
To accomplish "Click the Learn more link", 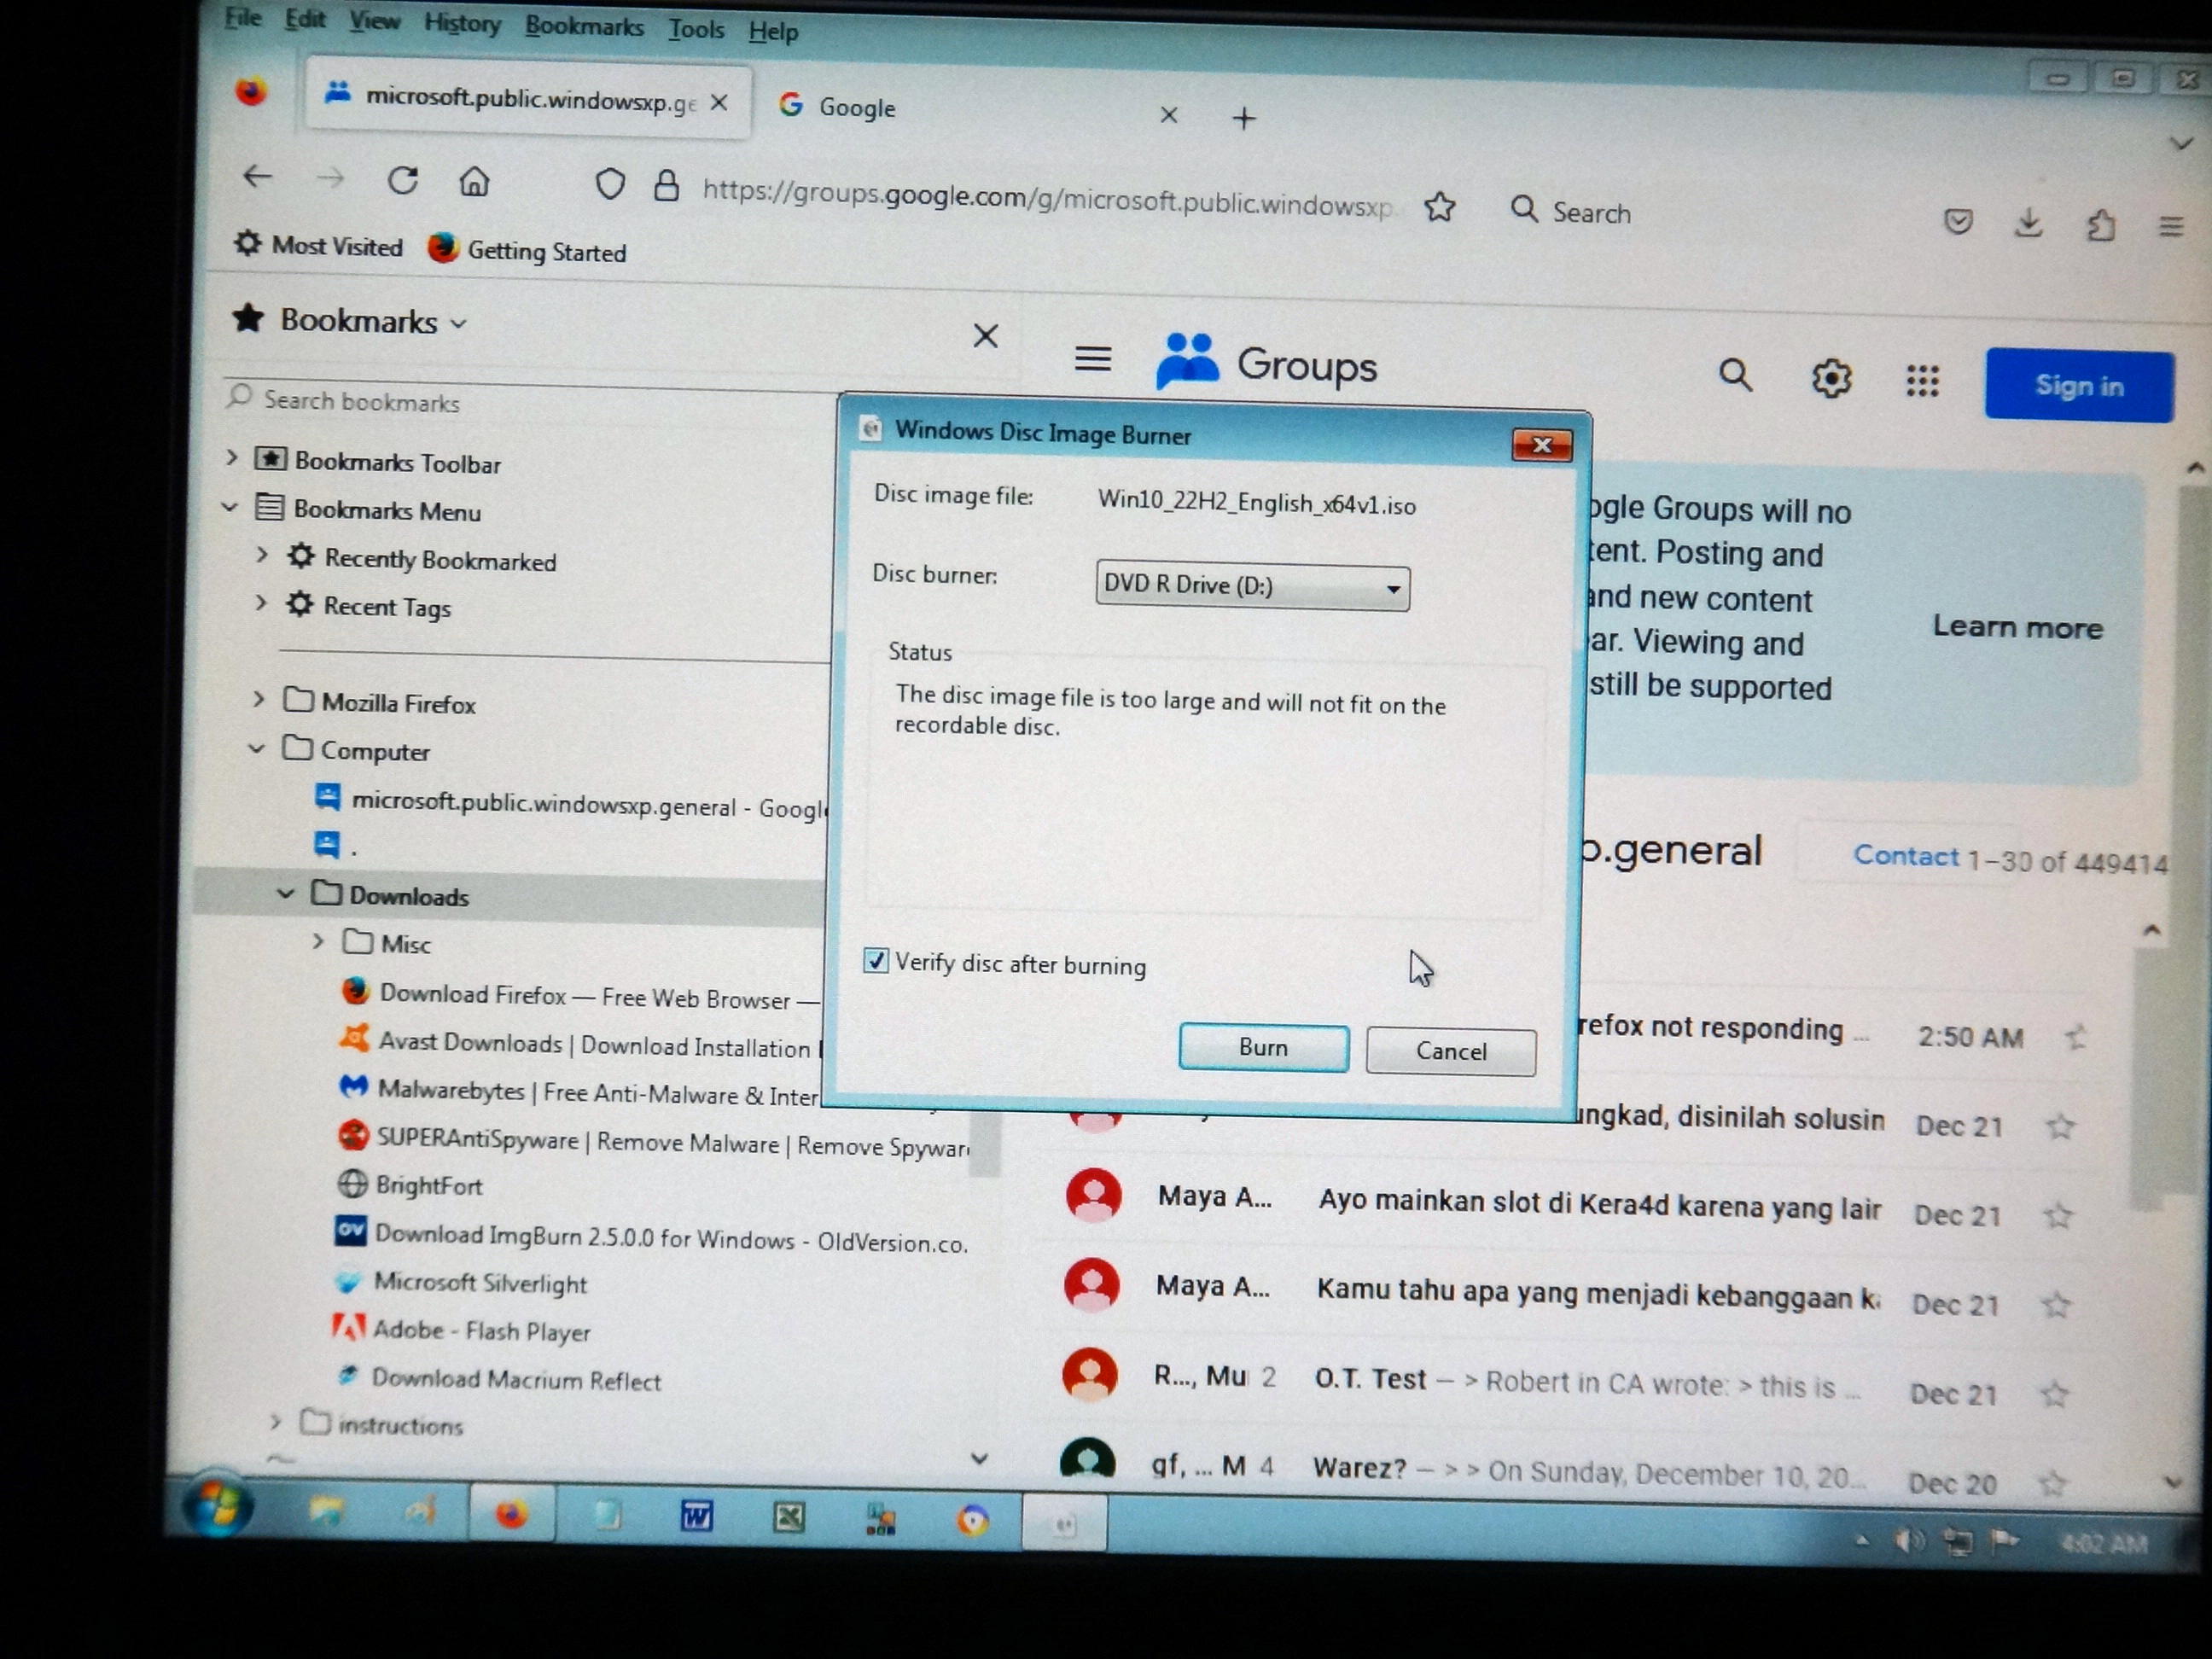I will (x=2017, y=627).
